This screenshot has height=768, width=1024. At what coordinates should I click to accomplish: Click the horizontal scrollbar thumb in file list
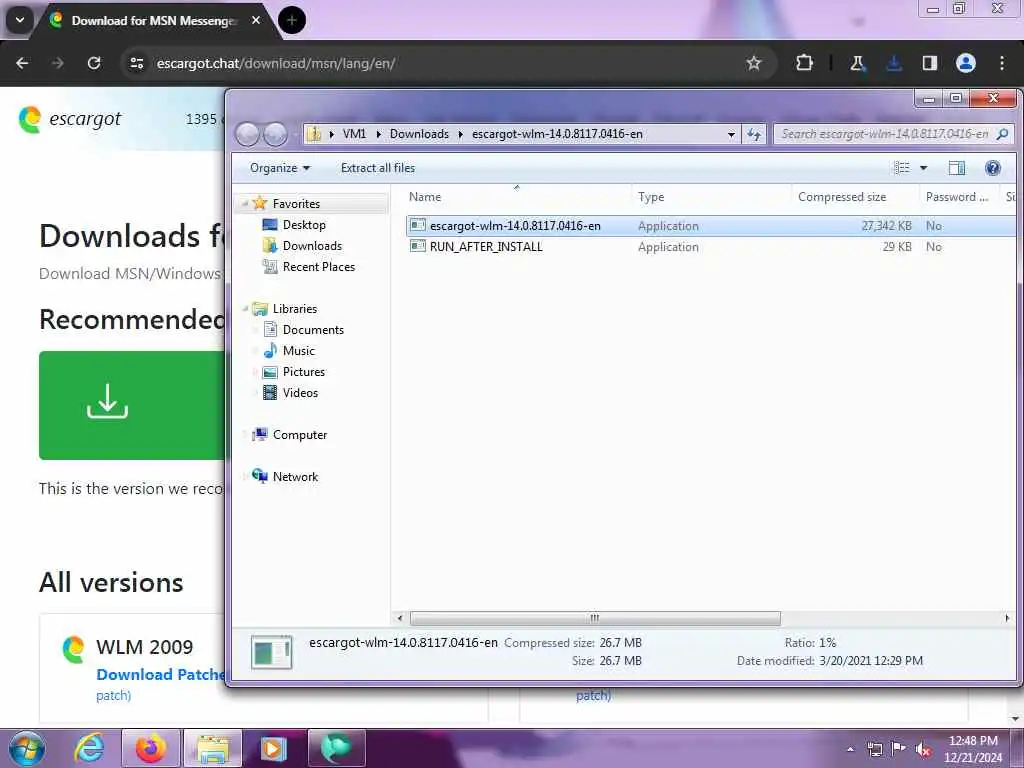[x=594, y=618]
